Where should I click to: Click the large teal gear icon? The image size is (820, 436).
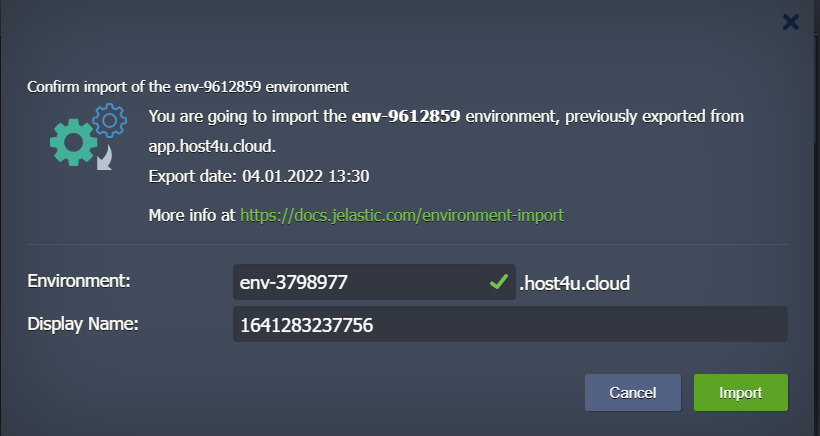coord(73,142)
